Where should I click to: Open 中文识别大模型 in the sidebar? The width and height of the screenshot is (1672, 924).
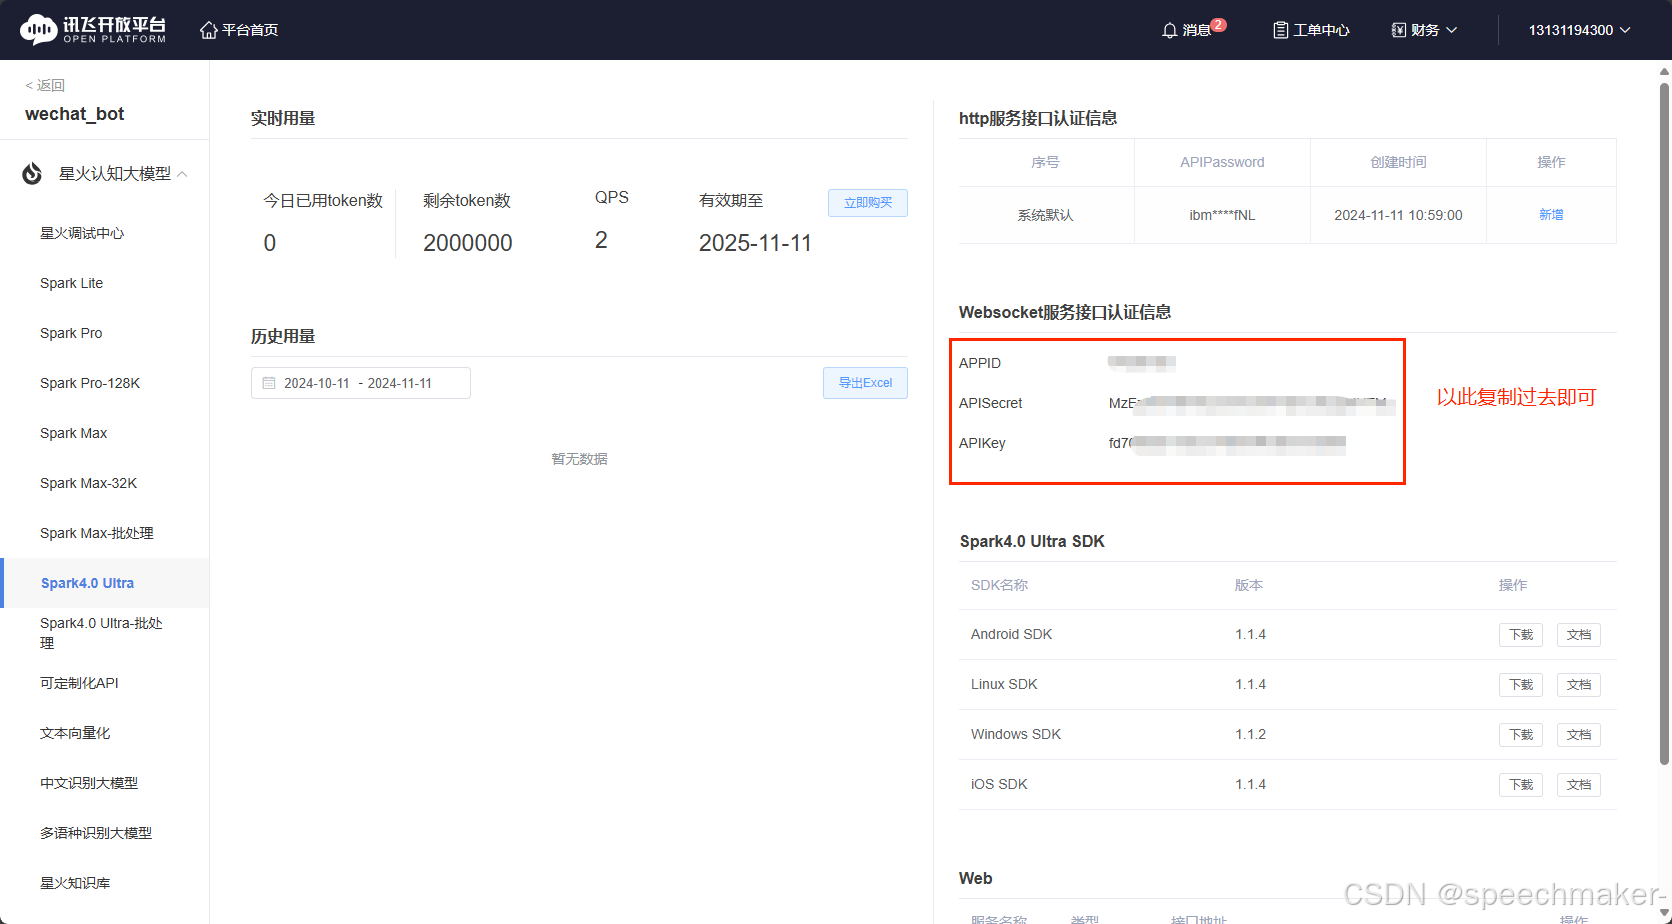(x=89, y=783)
